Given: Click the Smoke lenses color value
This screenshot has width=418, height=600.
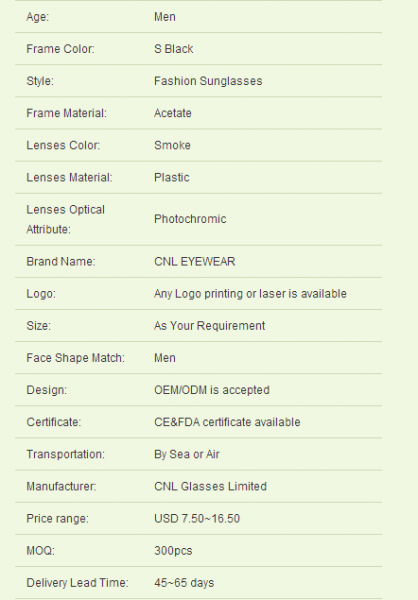Looking at the screenshot, I should pos(172,145).
